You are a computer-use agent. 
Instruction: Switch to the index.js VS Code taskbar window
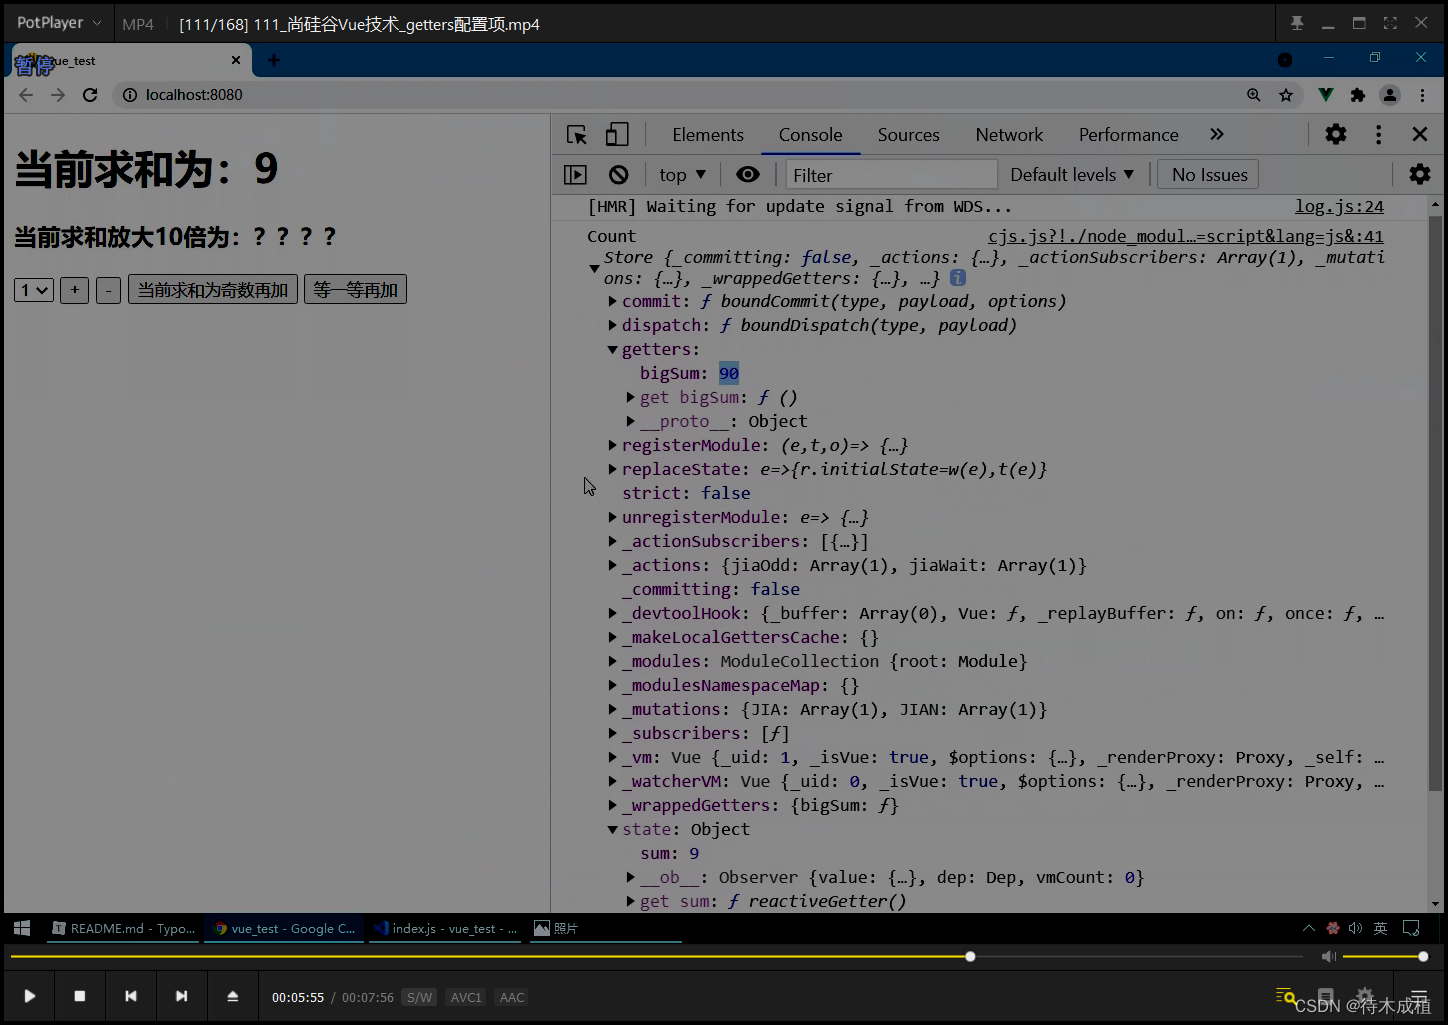[x=444, y=928]
